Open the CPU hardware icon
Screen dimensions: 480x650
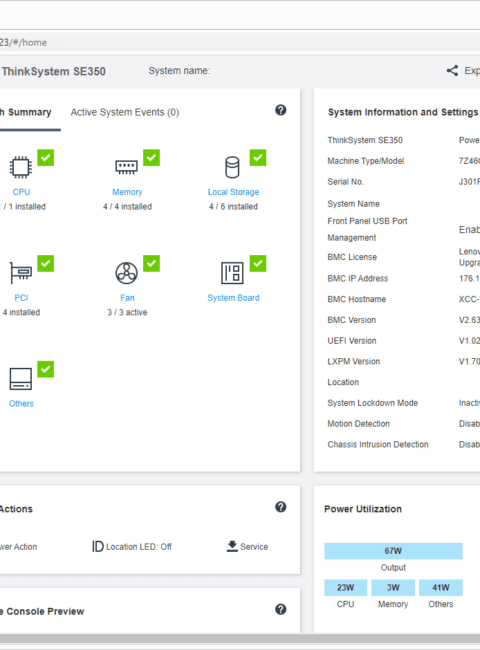coord(20,167)
